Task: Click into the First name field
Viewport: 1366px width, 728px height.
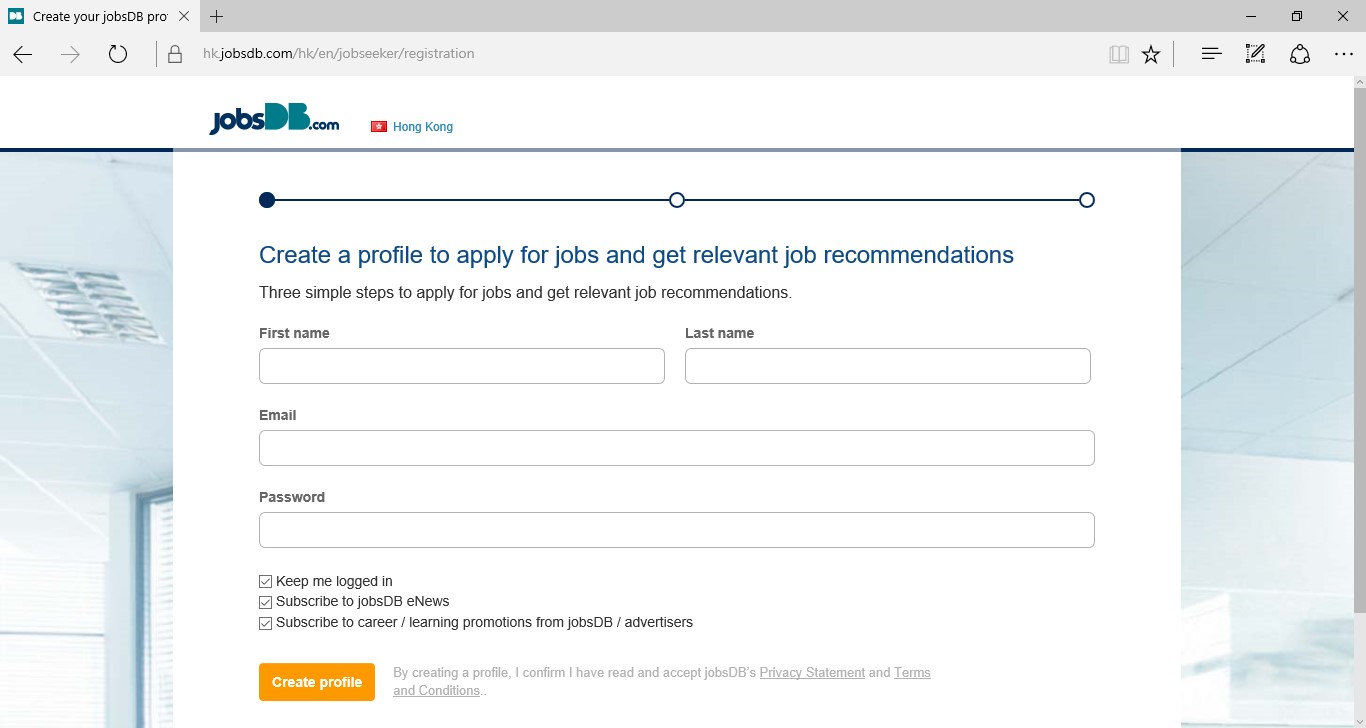Action: pos(461,366)
